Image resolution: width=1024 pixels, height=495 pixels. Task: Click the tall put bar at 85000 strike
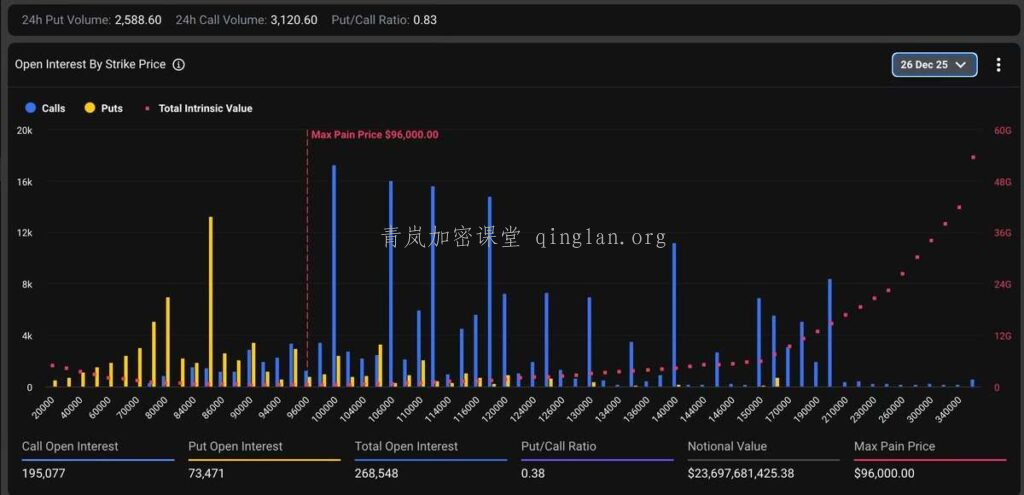pyautogui.click(x=210, y=300)
